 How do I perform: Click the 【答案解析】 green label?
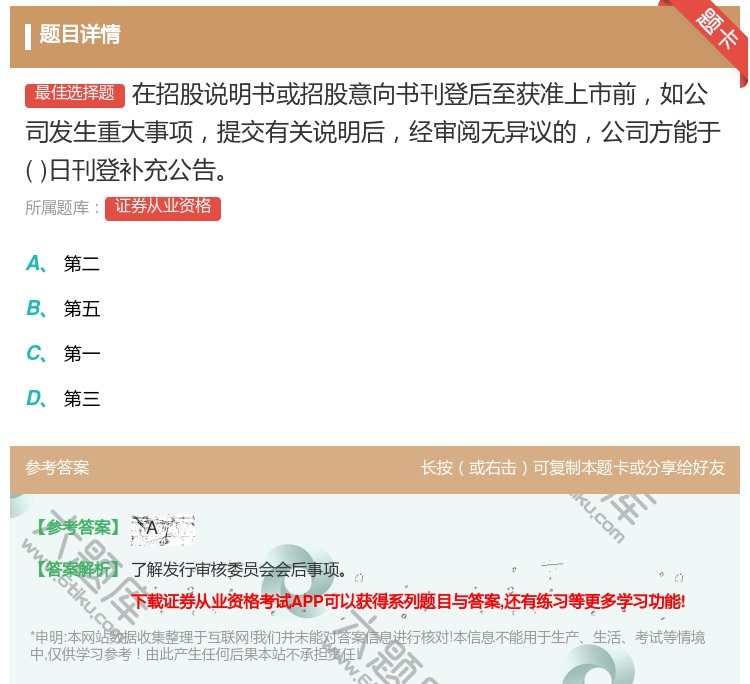(78, 569)
